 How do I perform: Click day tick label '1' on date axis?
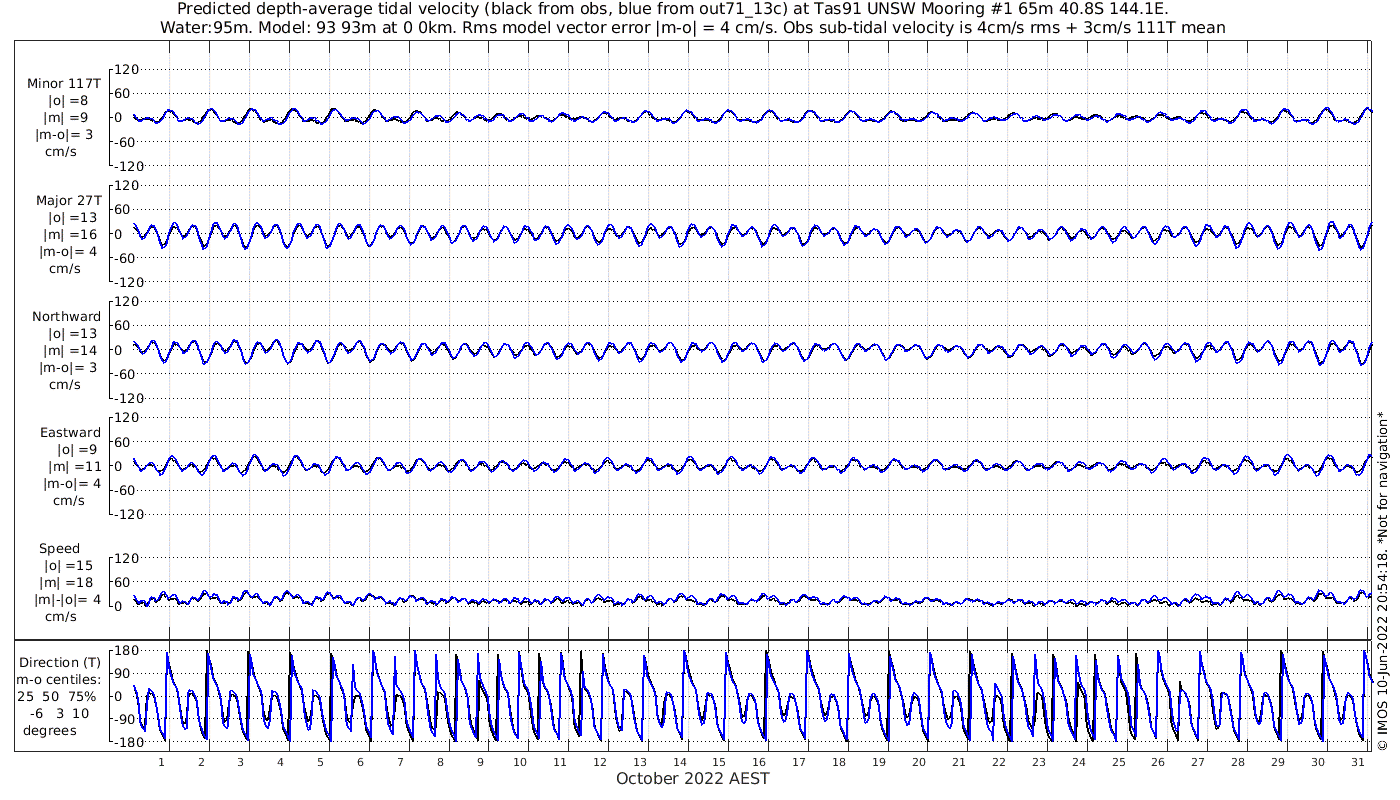click(161, 762)
